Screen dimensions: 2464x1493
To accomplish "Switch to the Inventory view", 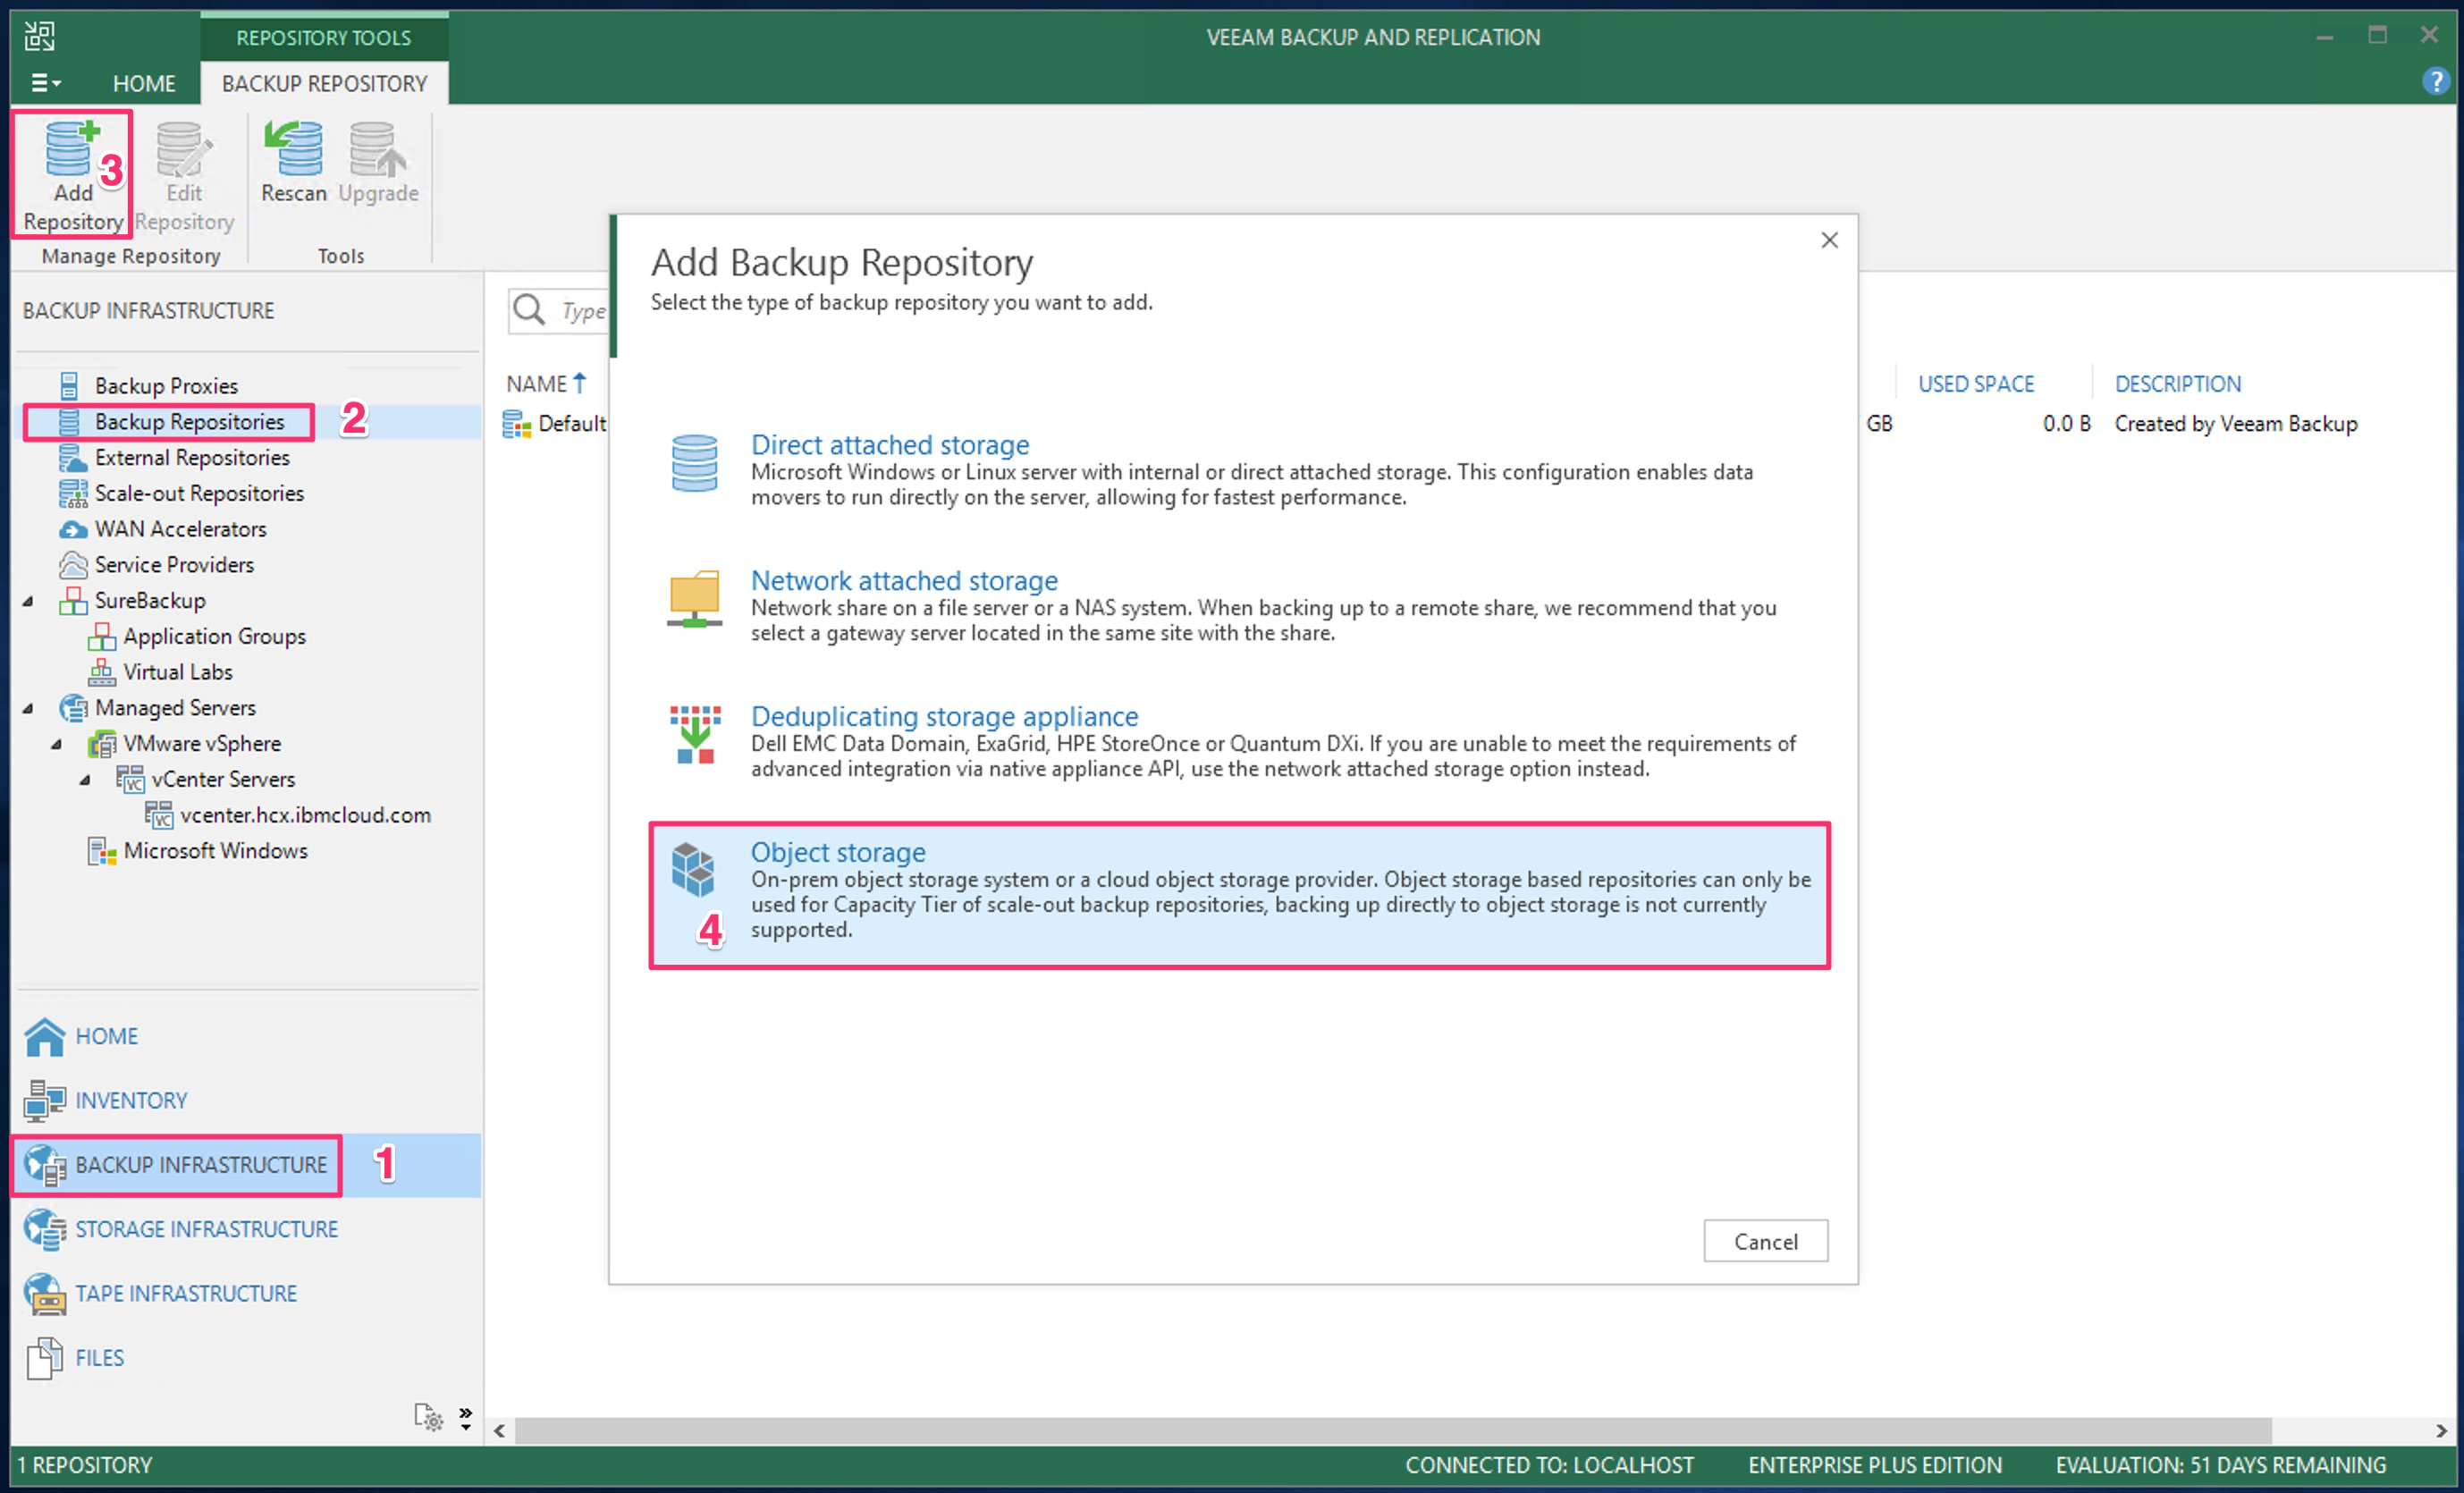I will click(x=130, y=1100).
